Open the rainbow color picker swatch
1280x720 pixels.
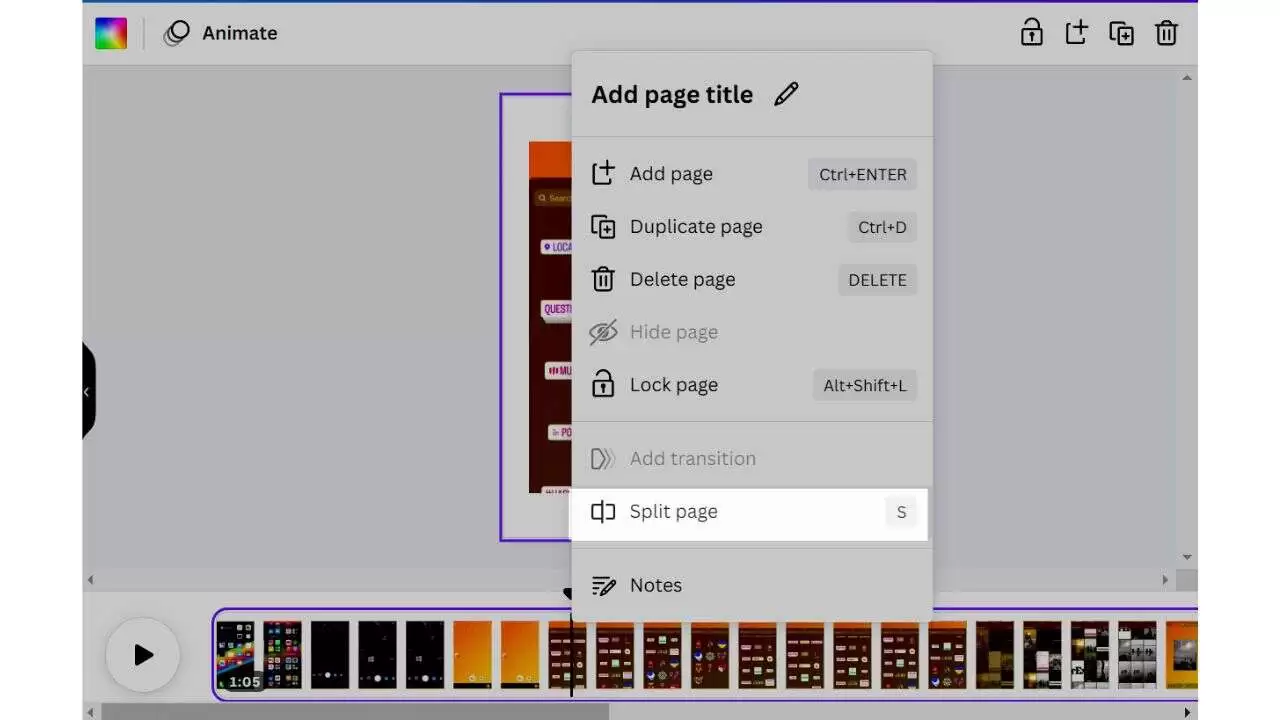pyautogui.click(x=111, y=33)
